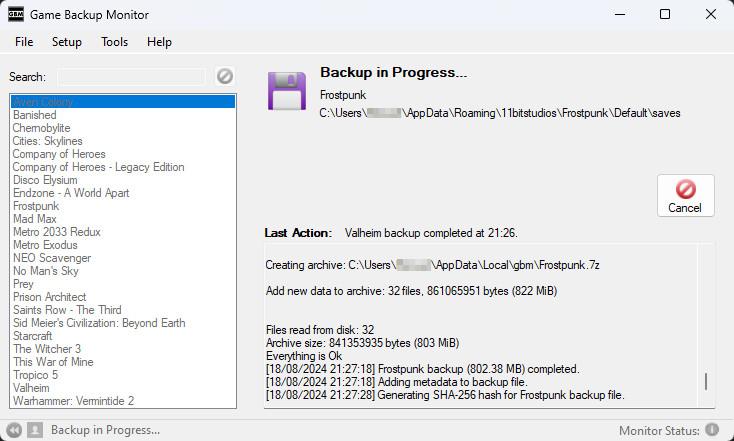This screenshot has width=734, height=441.
Task: Click the Monitor Status indicator icon
Action: click(x=712, y=430)
